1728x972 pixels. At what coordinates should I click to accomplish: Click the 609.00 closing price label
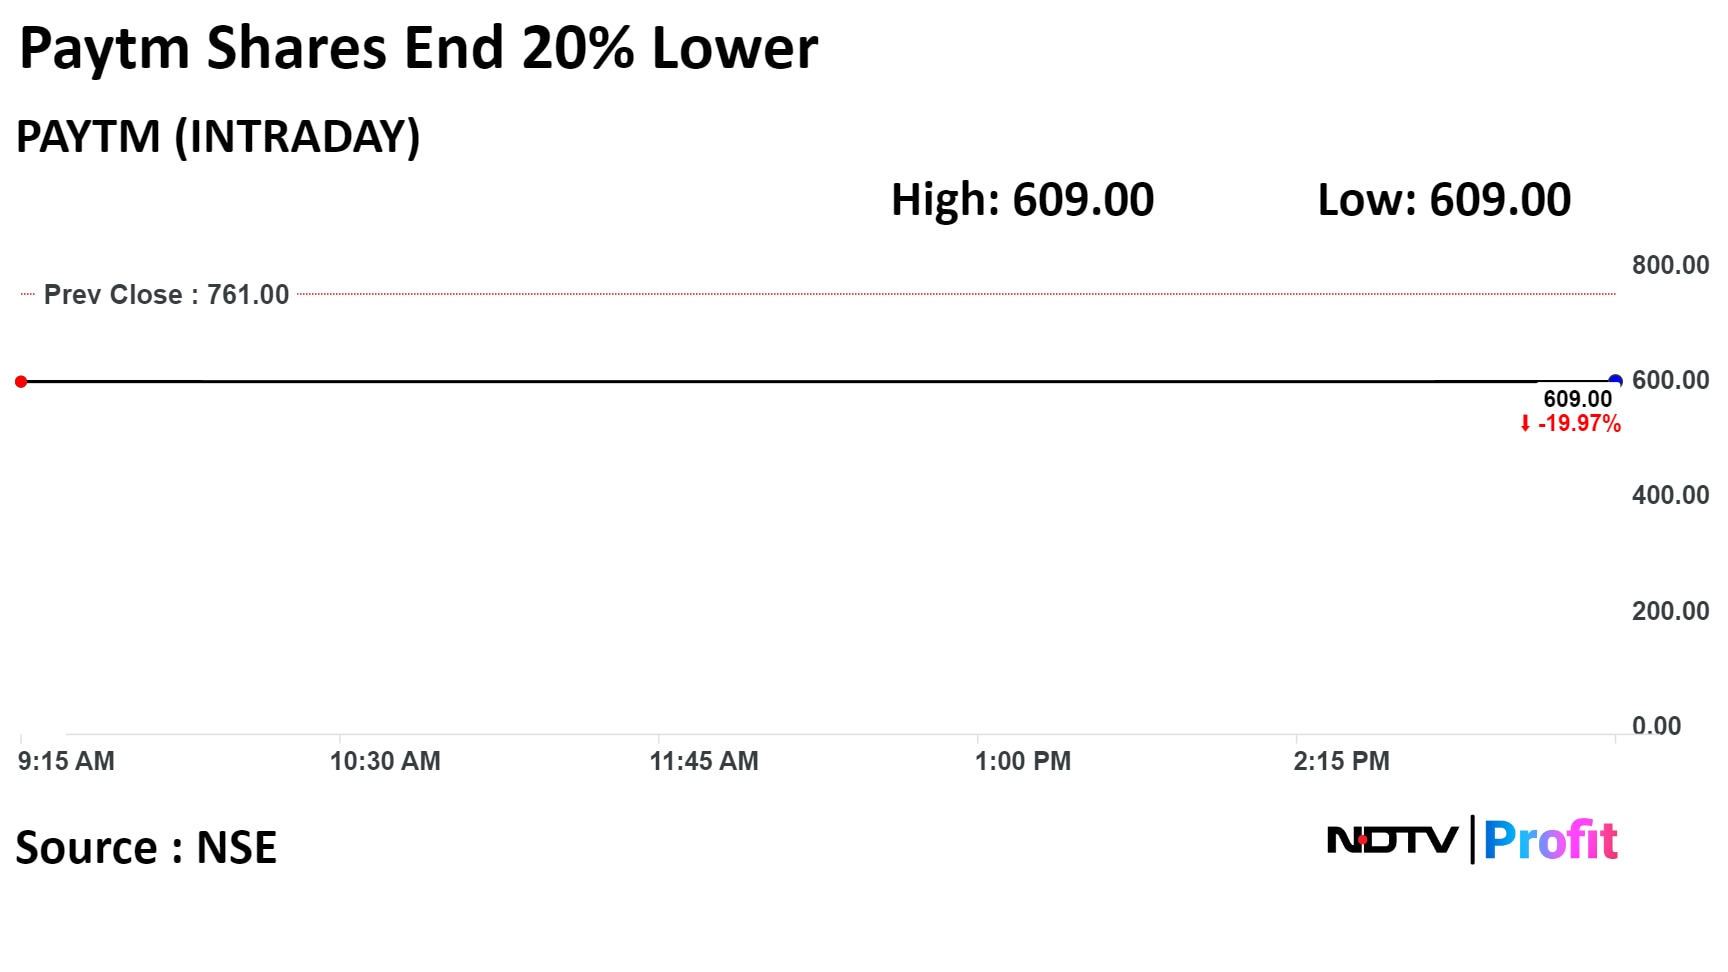(x=1577, y=399)
